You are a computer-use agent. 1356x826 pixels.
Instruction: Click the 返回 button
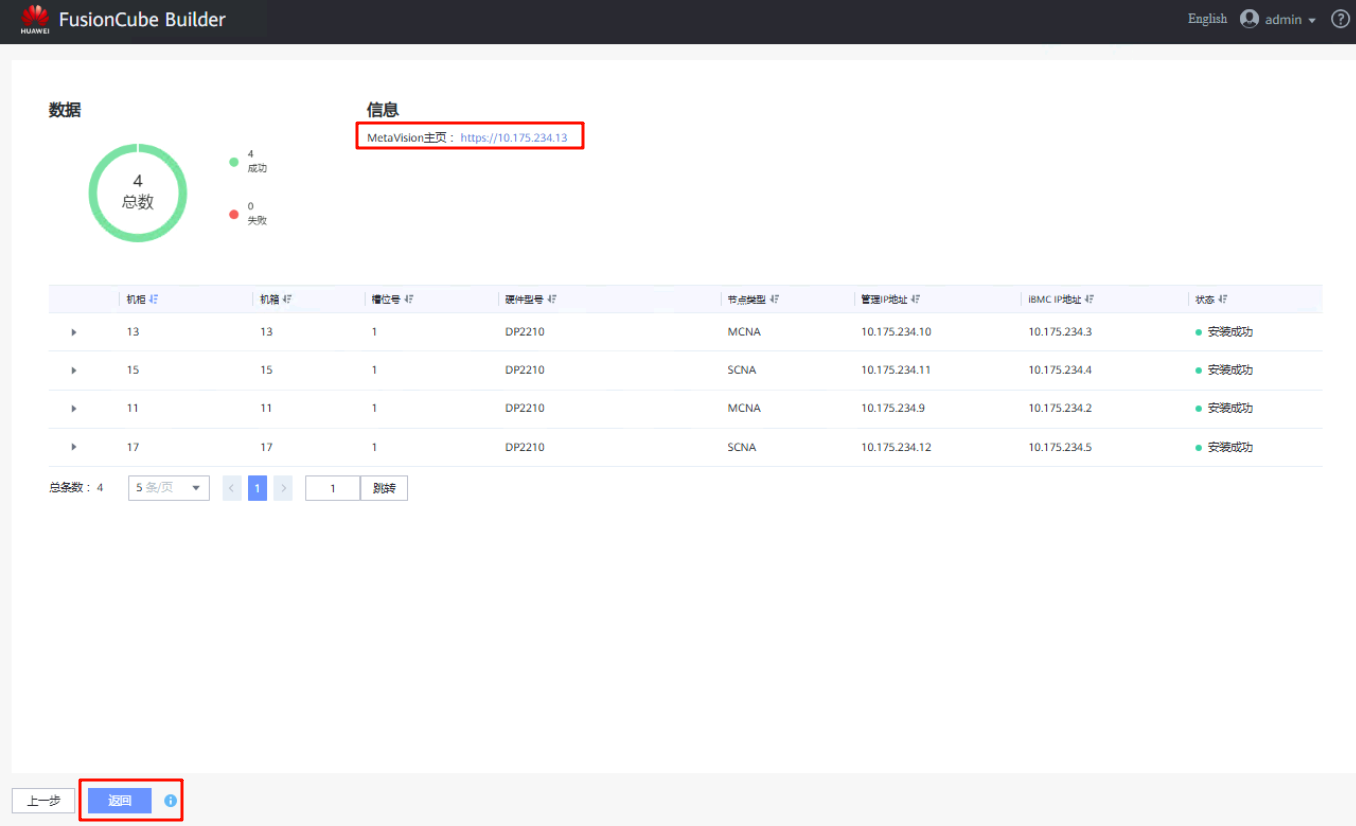point(120,801)
